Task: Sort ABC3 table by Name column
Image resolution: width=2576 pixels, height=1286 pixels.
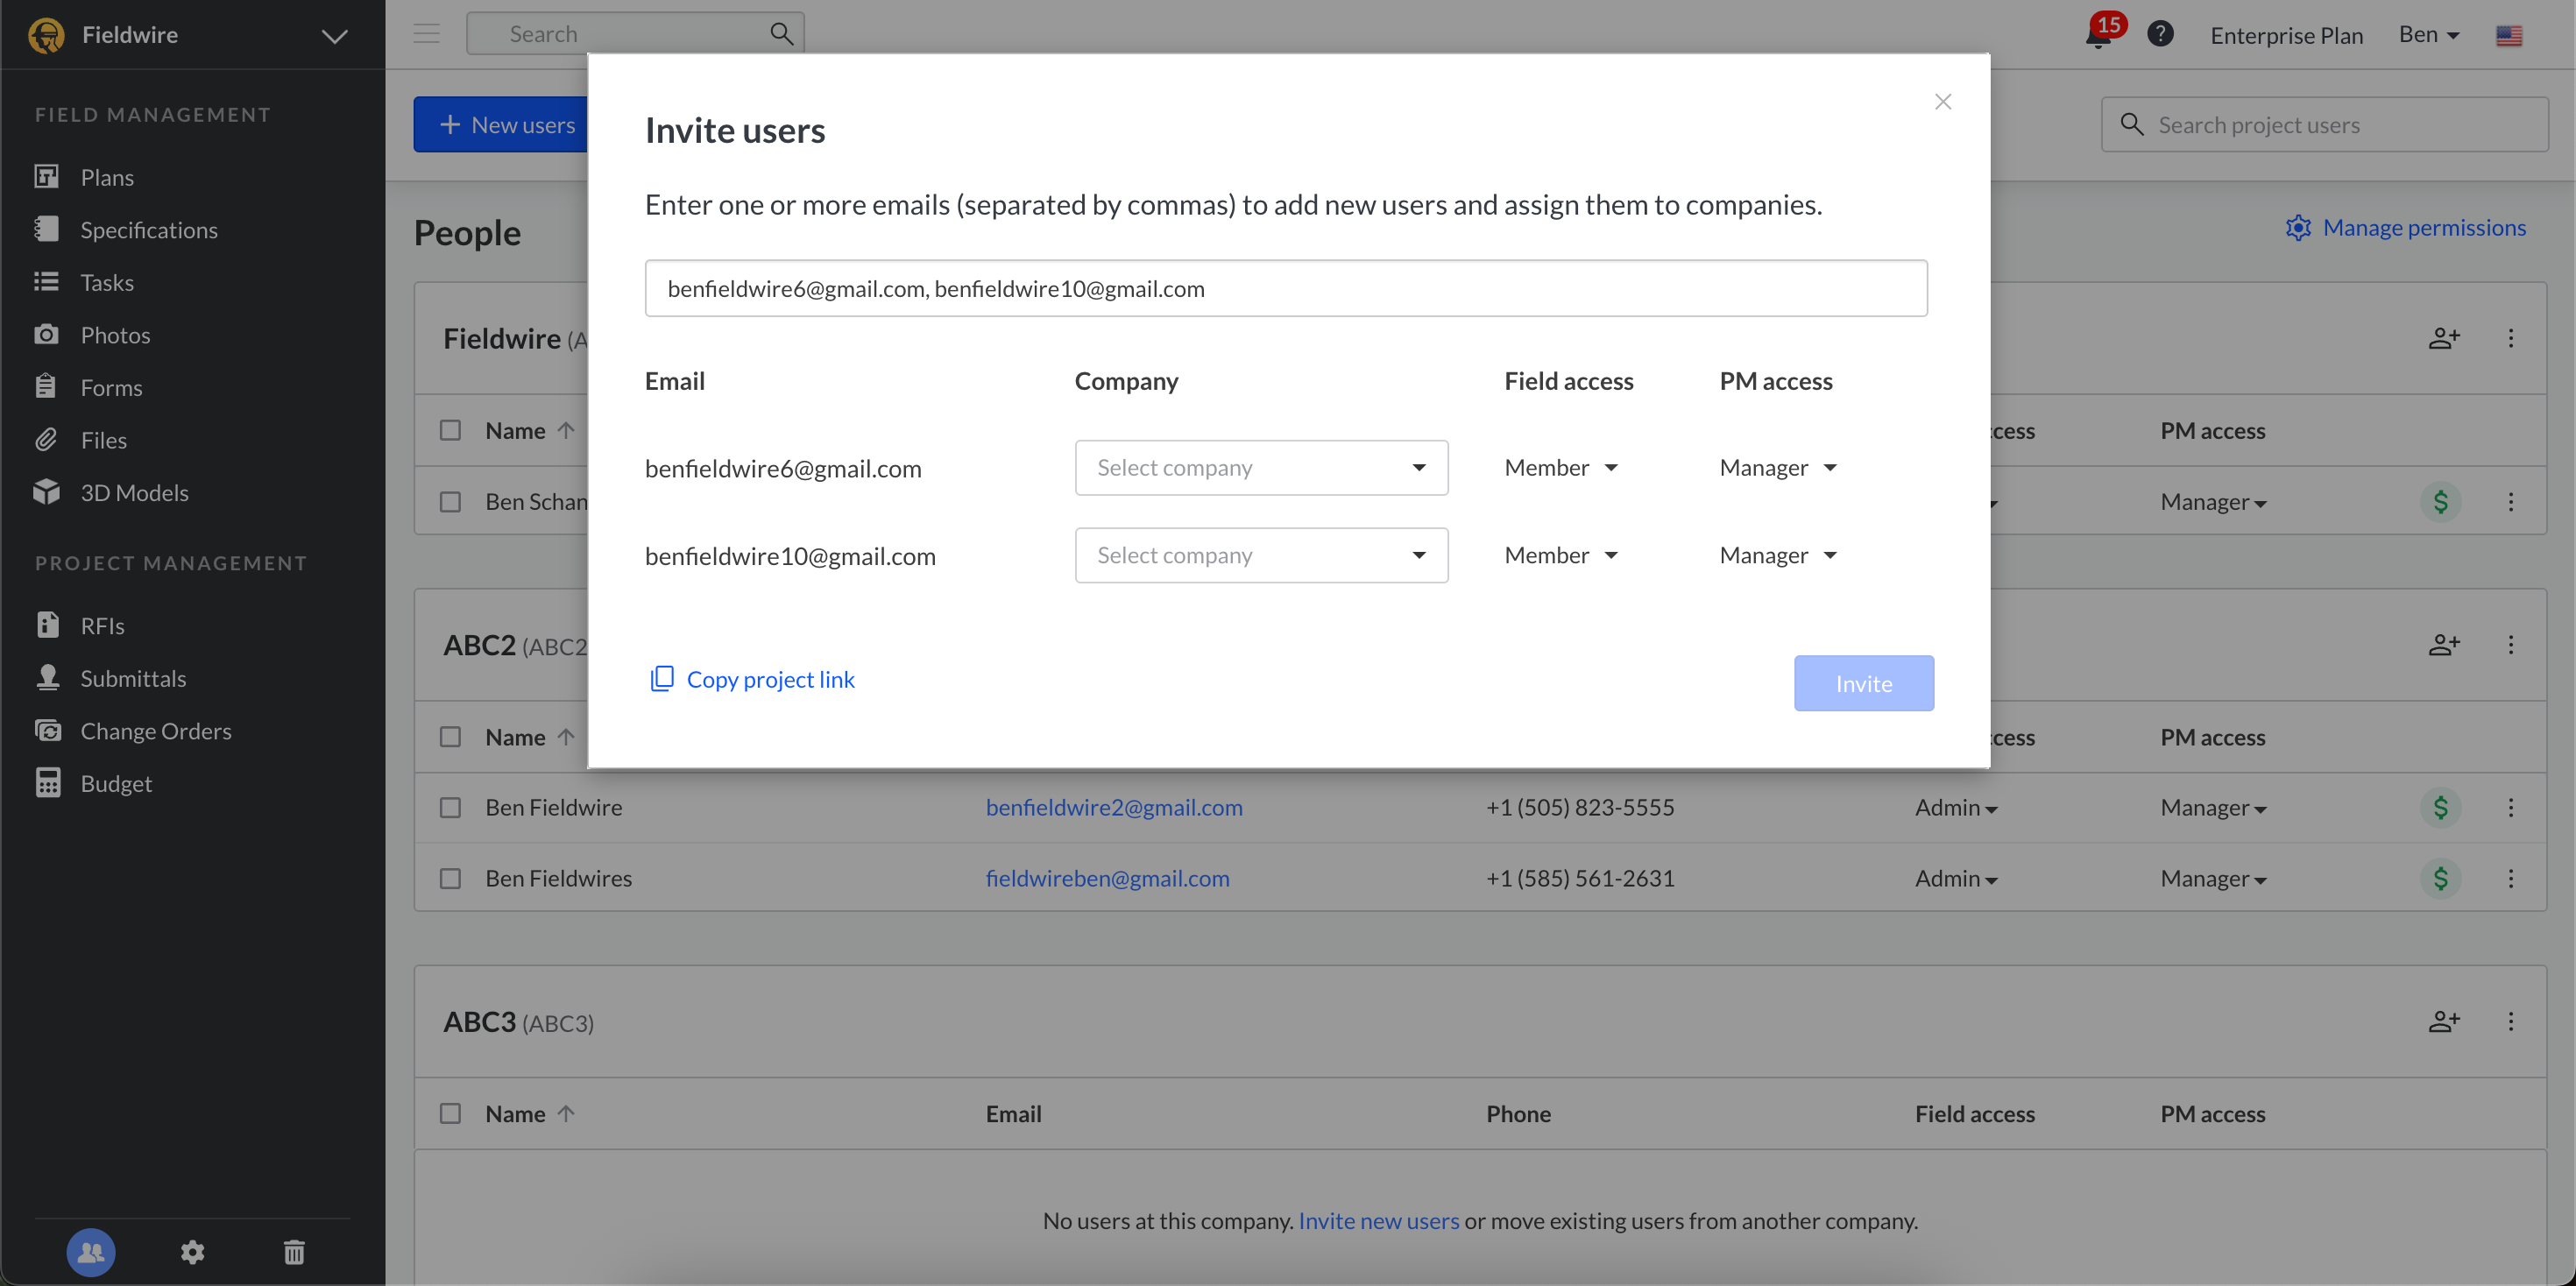Action: point(530,1113)
